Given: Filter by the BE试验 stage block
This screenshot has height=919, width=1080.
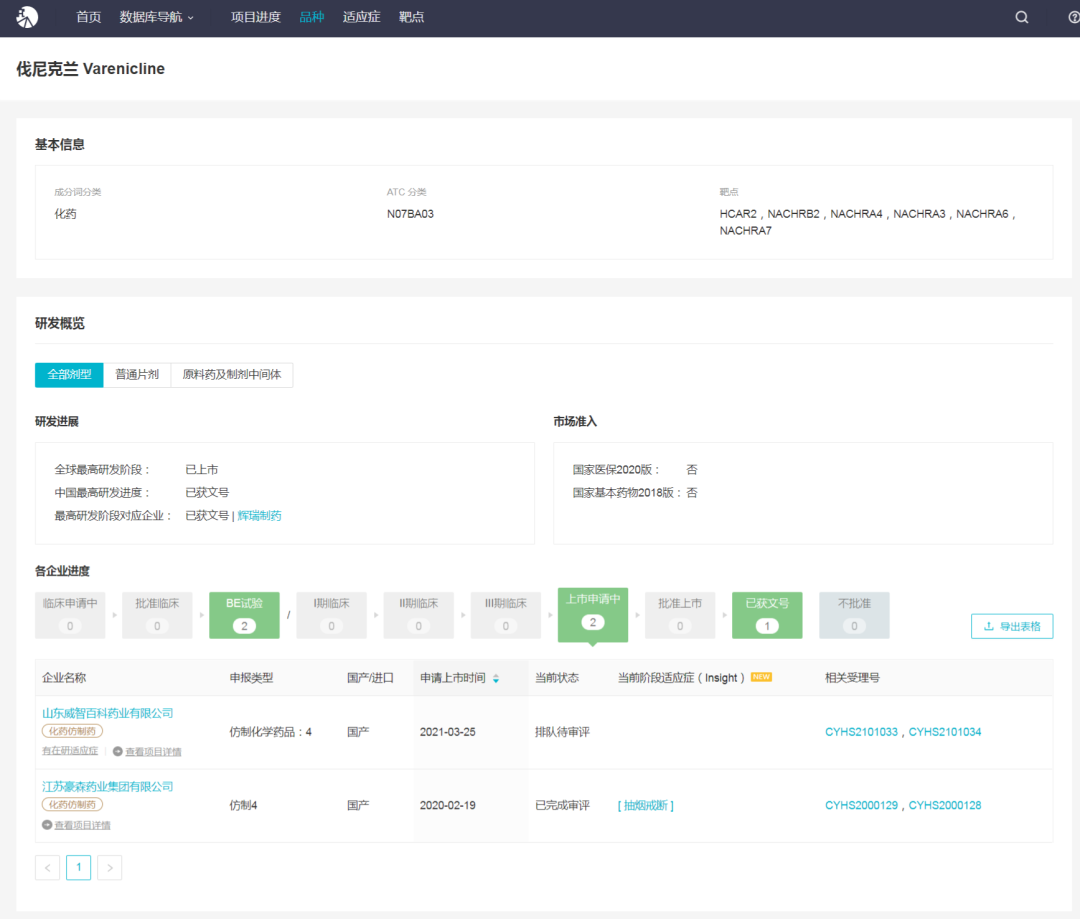Looking at the screenshot, I should click(x=244, y=615).
